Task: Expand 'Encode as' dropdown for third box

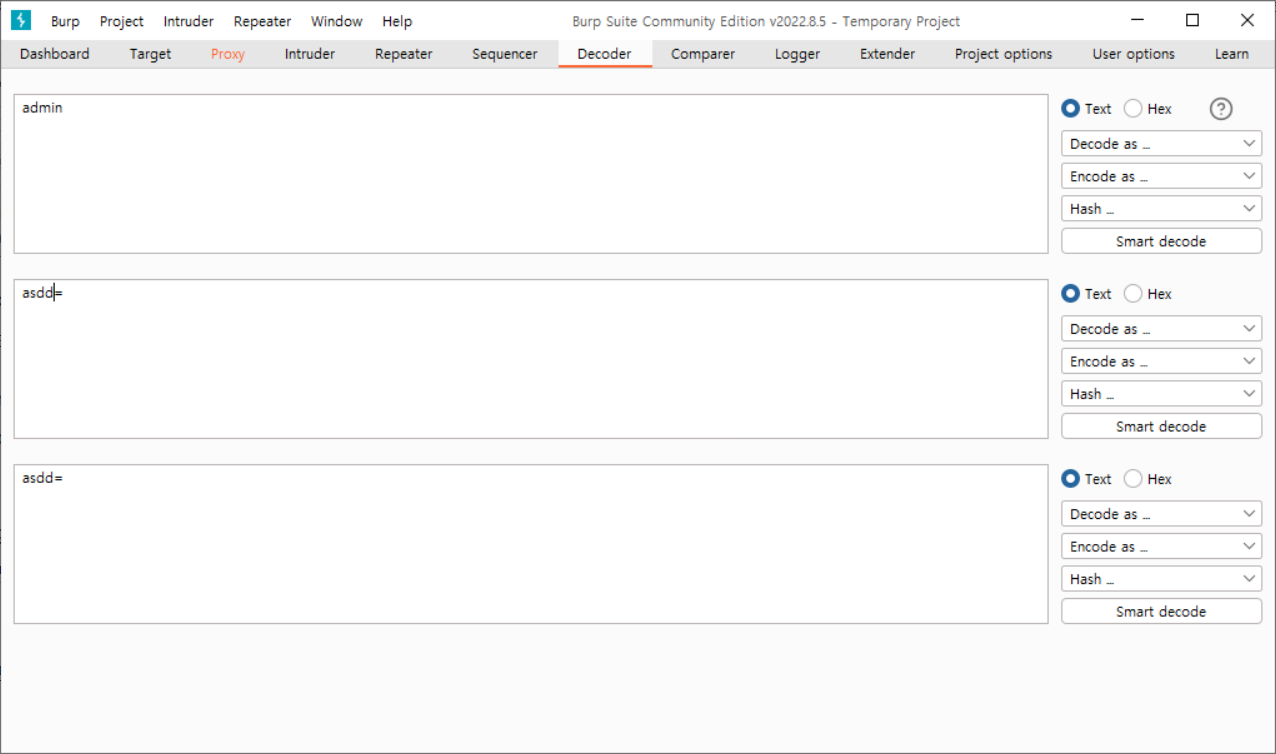Action: tap(1161, 546)
